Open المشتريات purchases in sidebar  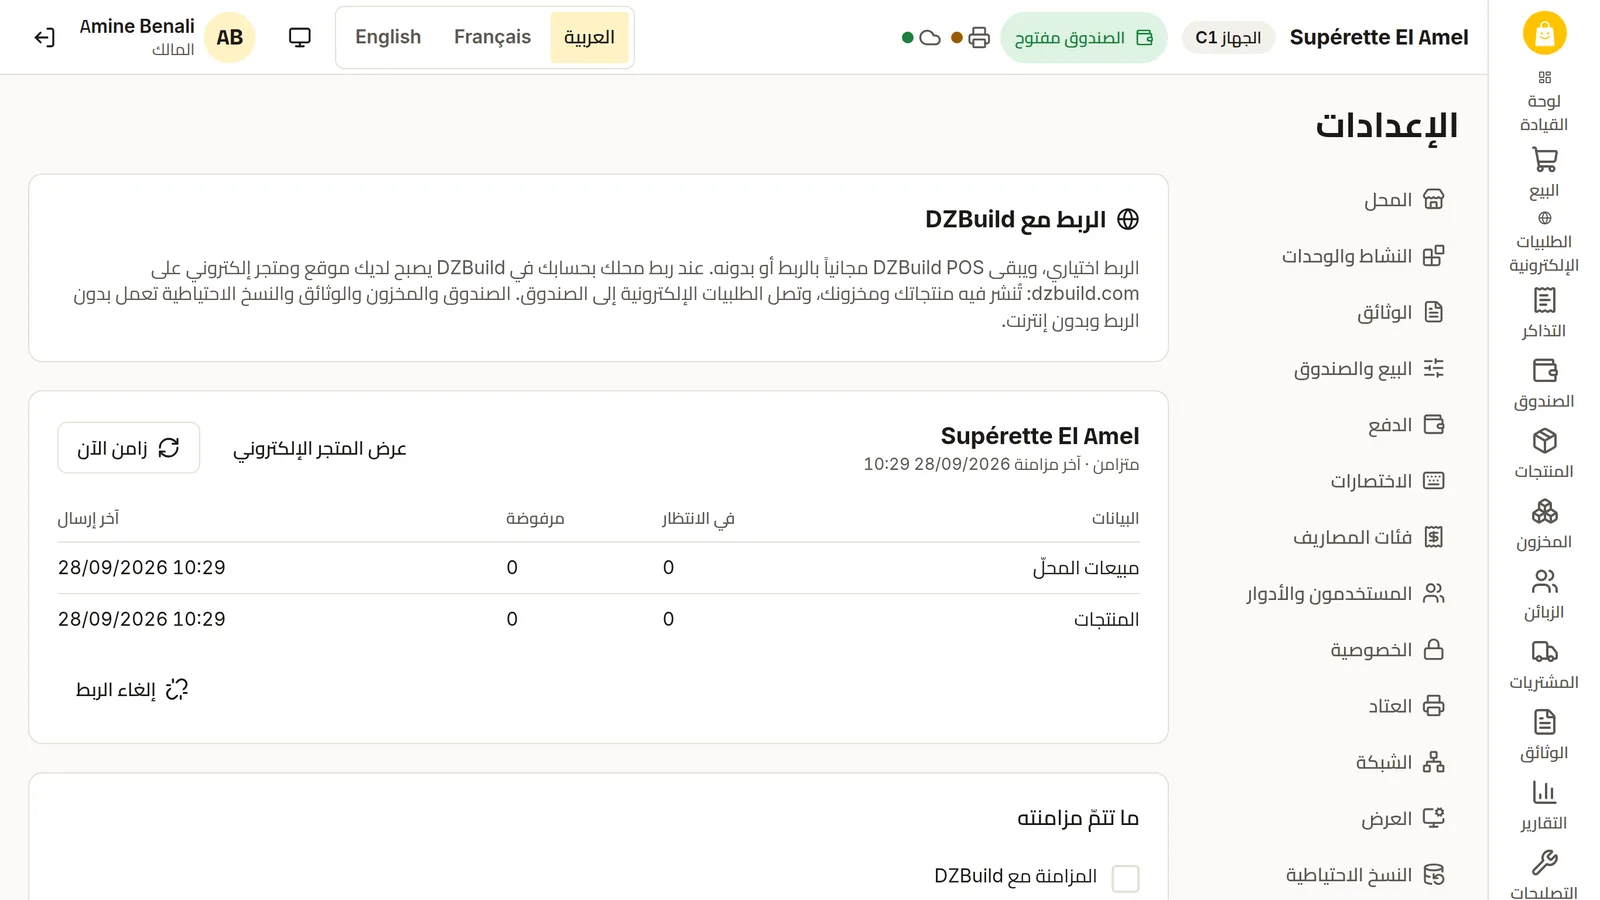click(1544, 665)
